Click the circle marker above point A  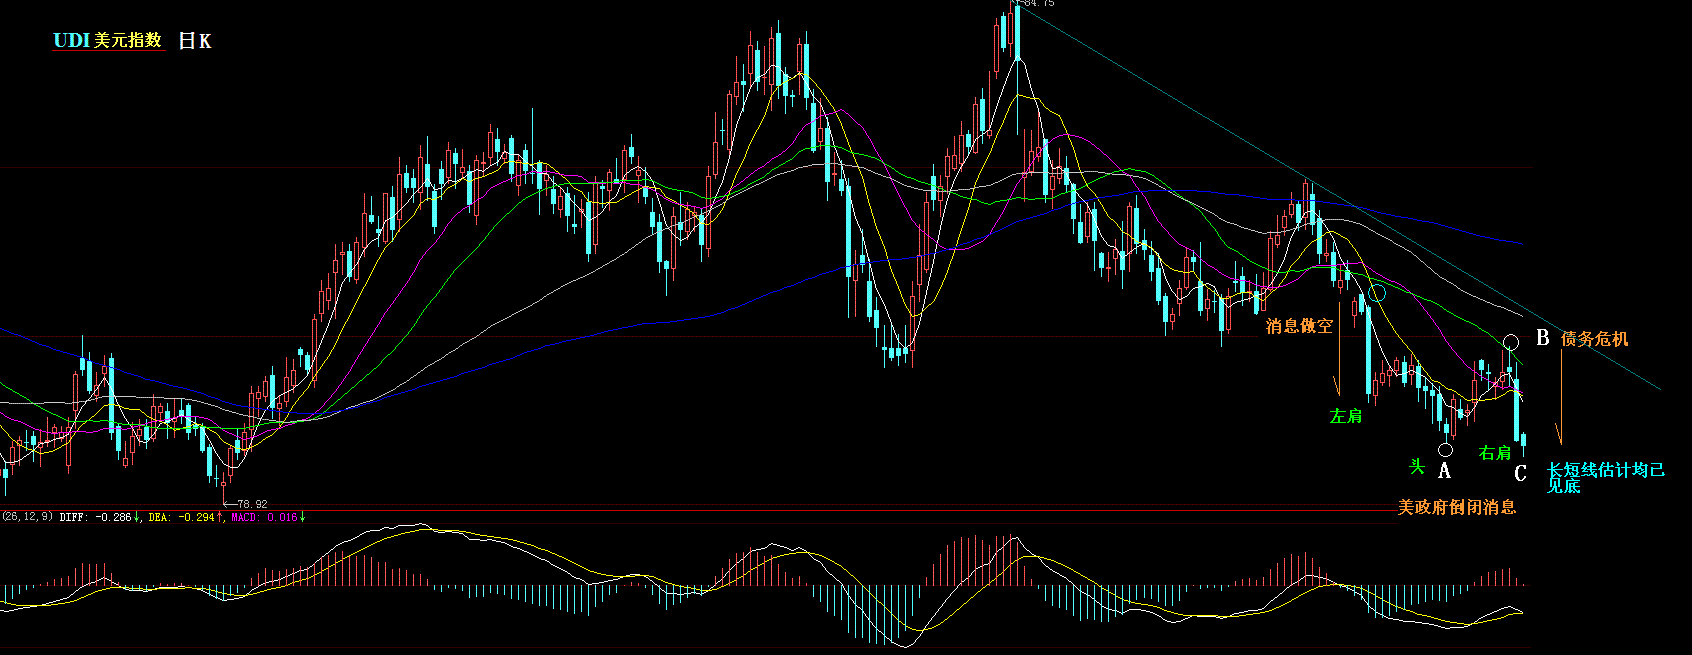1445,449
